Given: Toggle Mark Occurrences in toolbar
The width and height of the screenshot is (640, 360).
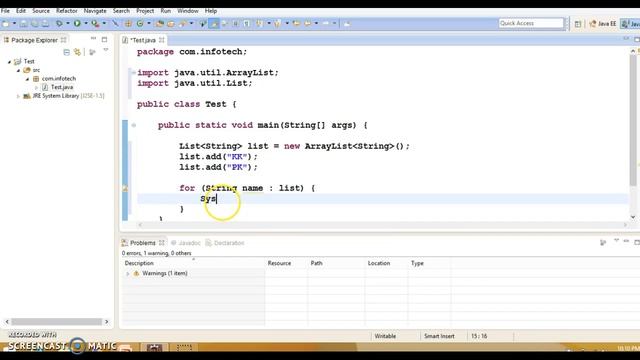Looking at the screenshot, I should tap(214, 24).
